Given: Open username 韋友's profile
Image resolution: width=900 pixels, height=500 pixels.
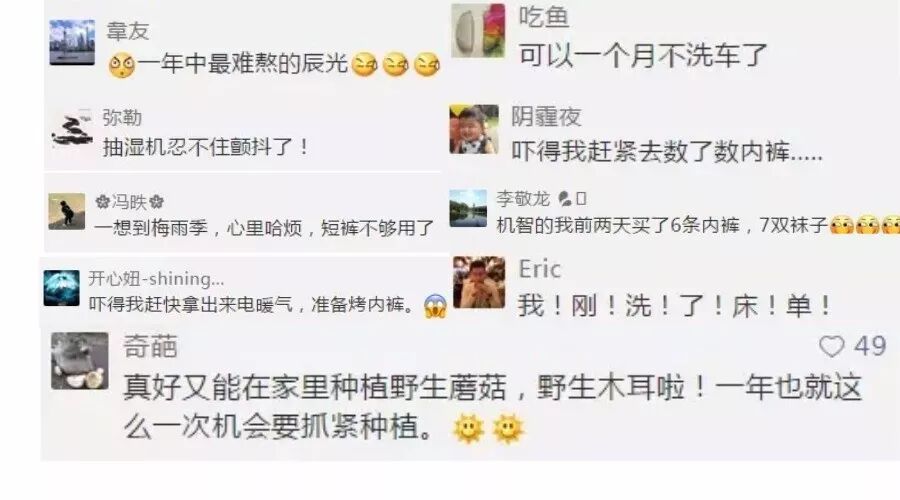Looking at the screenshot, I should pos(127,31).
